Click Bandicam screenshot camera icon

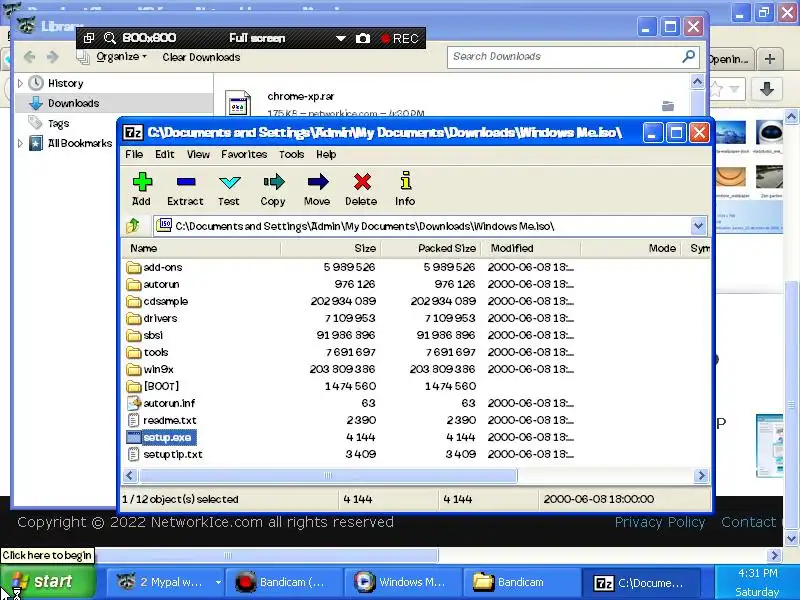pos(363,39)
